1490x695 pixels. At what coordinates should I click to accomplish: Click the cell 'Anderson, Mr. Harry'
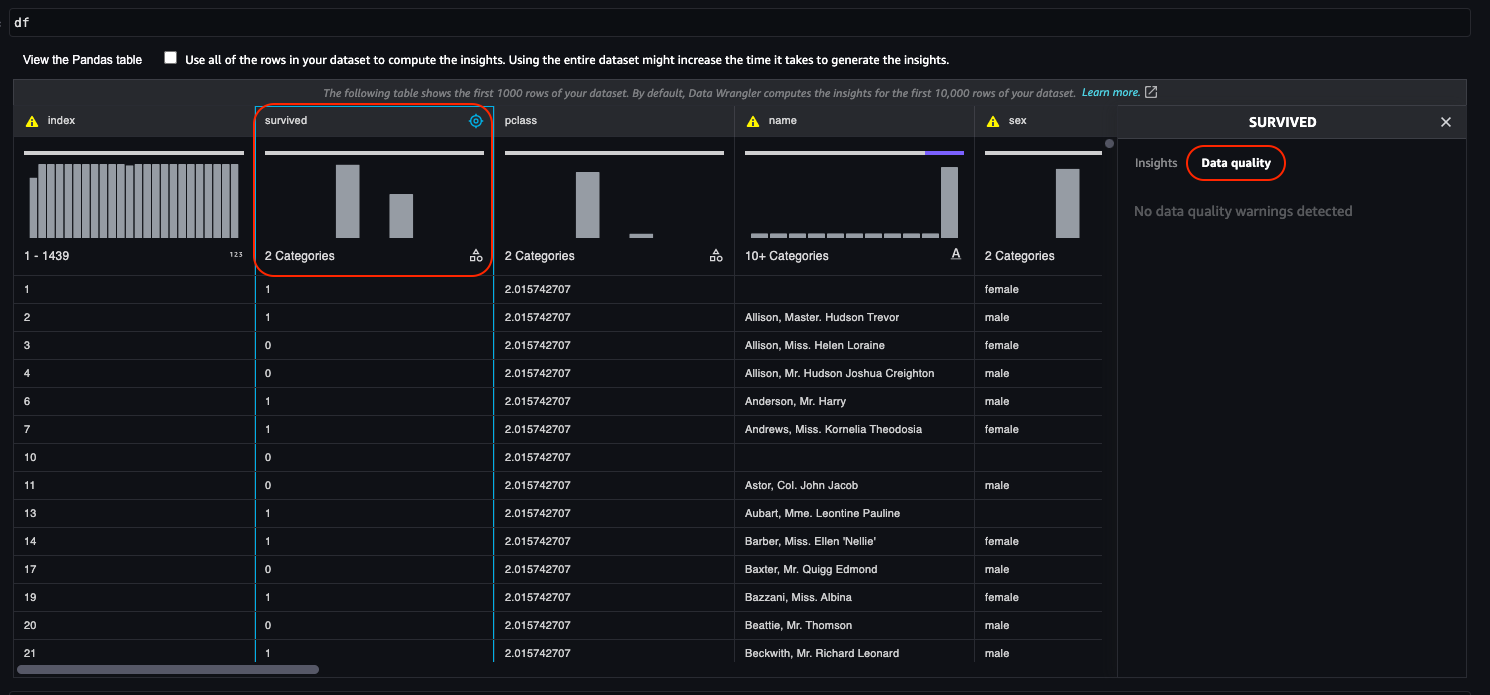pos(795,401)
